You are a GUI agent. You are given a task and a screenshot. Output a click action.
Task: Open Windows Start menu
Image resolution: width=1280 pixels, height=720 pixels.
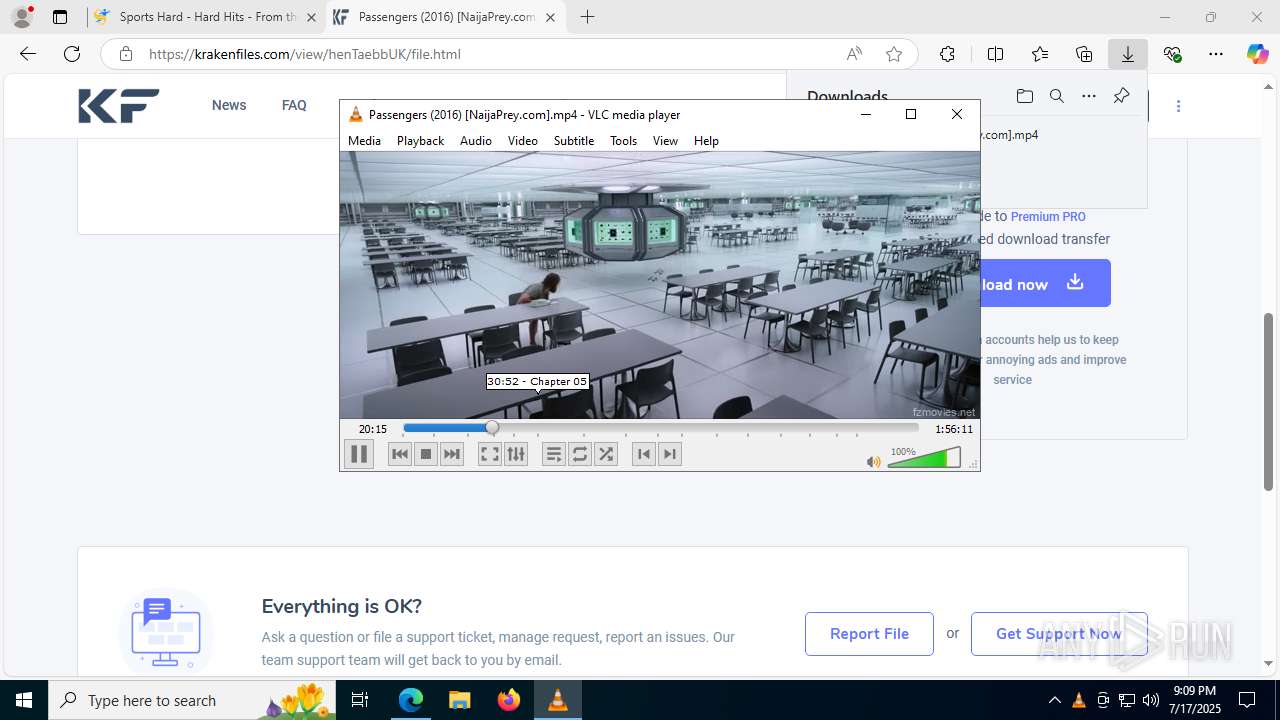tap(24, 700)
